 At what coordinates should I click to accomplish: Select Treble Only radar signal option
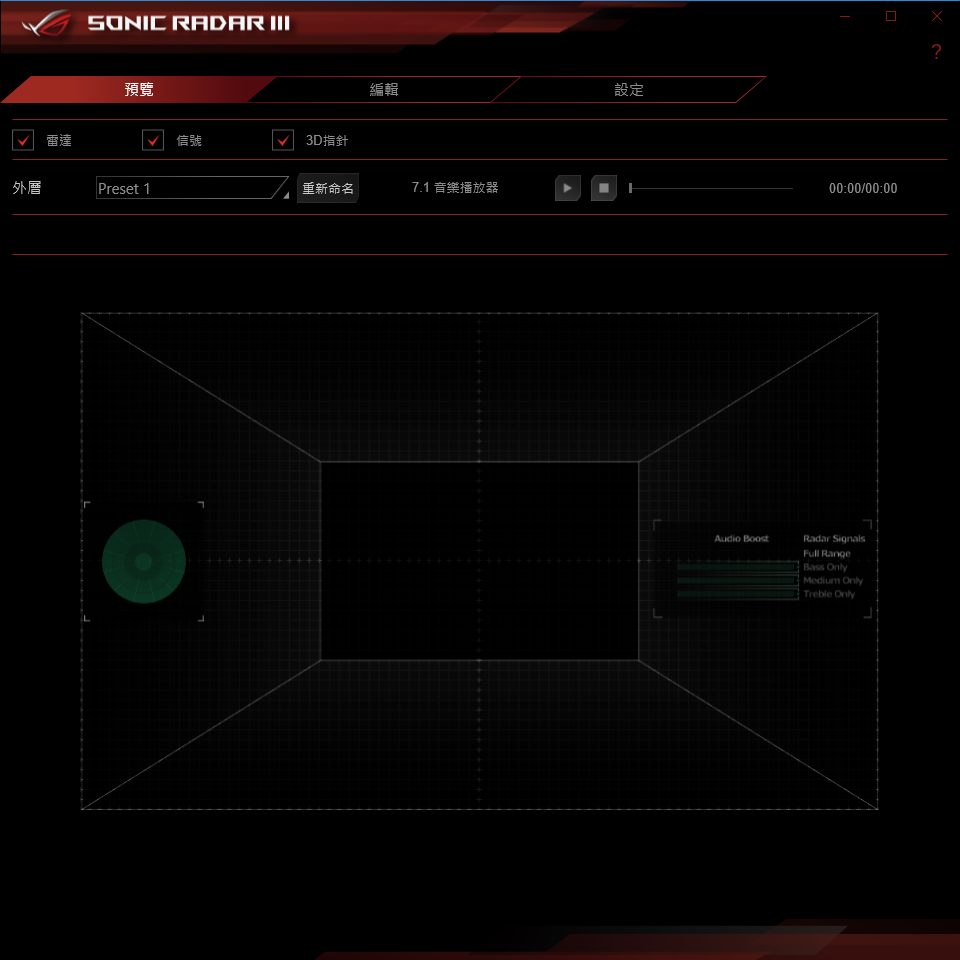pyautogui.click(x=829, y=594)
